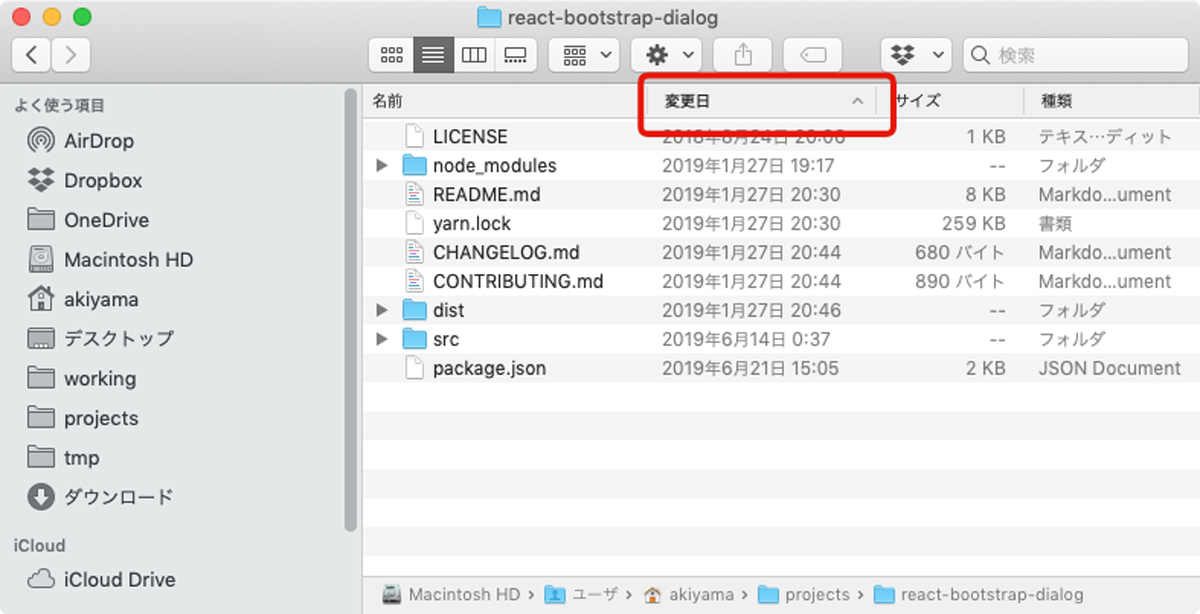The height and width of the screenshot is (614, 1200).
Task: Select iCloud Drive in the sidebar
Action: click(x=119, y=580)
